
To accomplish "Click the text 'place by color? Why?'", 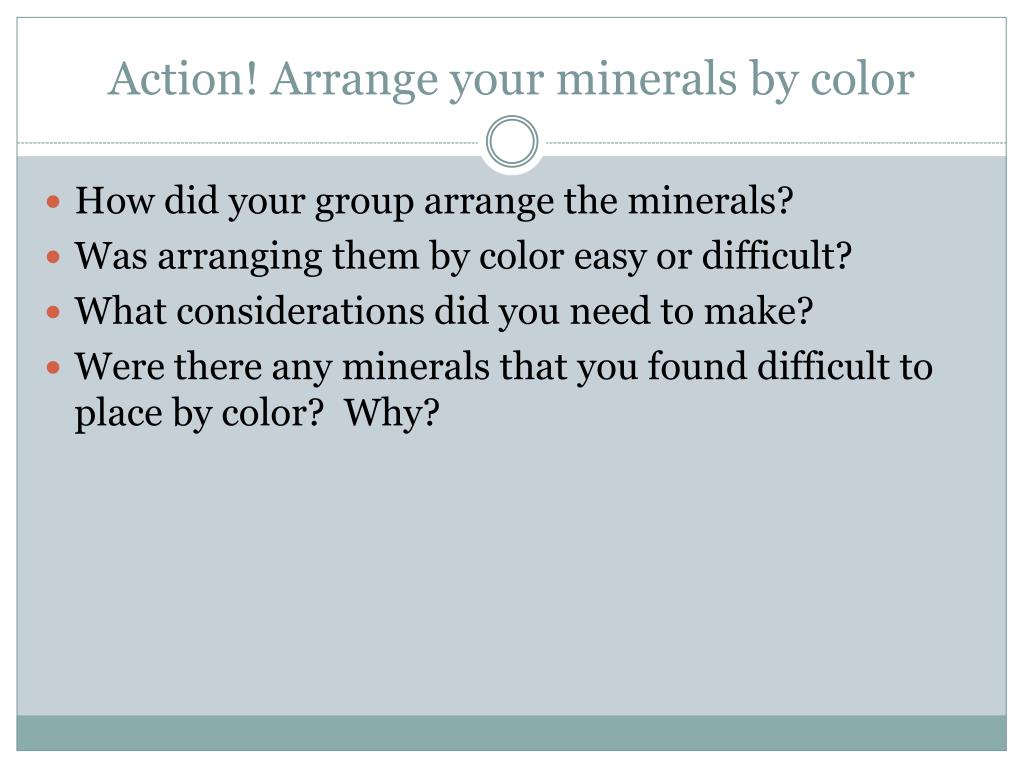I will click(x=257, y=414).
